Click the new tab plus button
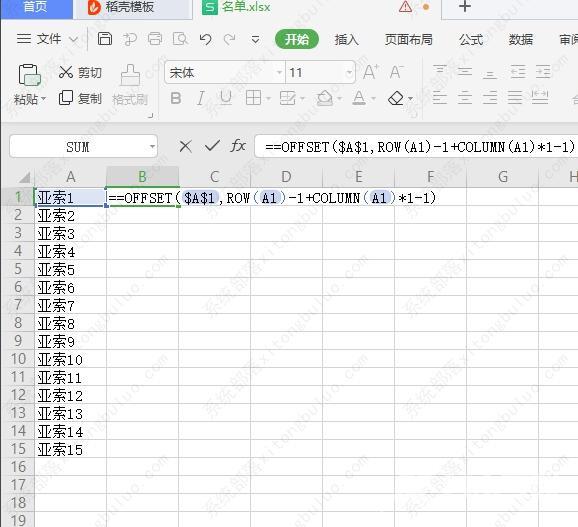 pyautogui.click(x=465, y=6)
